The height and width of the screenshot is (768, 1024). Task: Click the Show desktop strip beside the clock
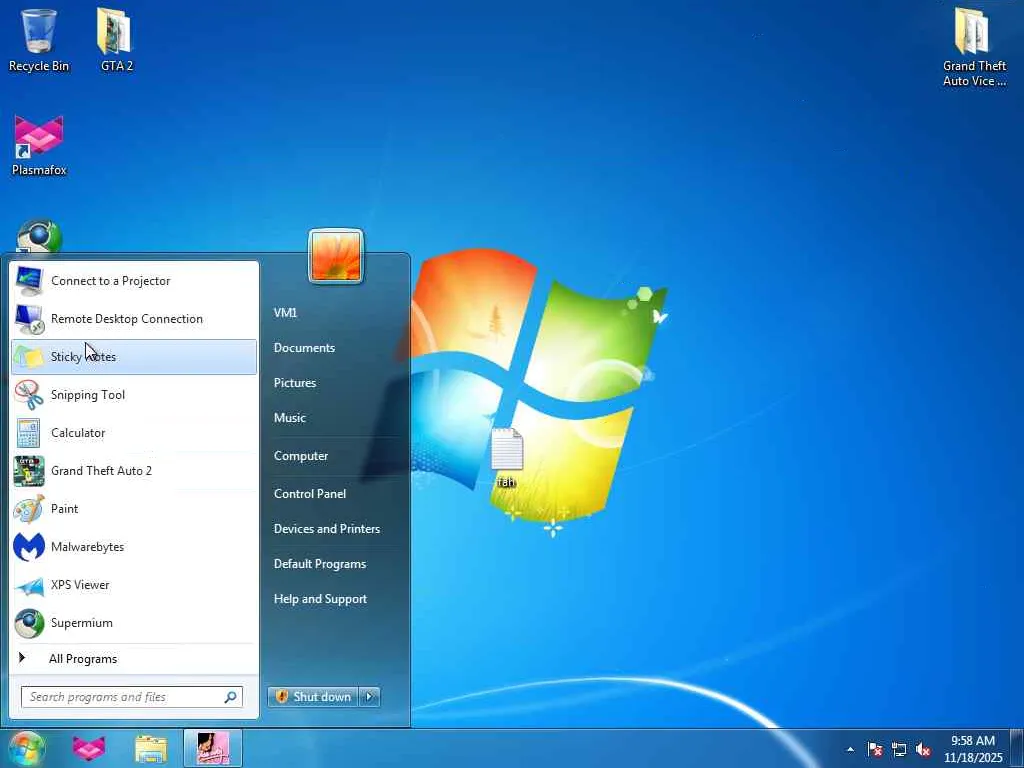tap(1017, 748)
